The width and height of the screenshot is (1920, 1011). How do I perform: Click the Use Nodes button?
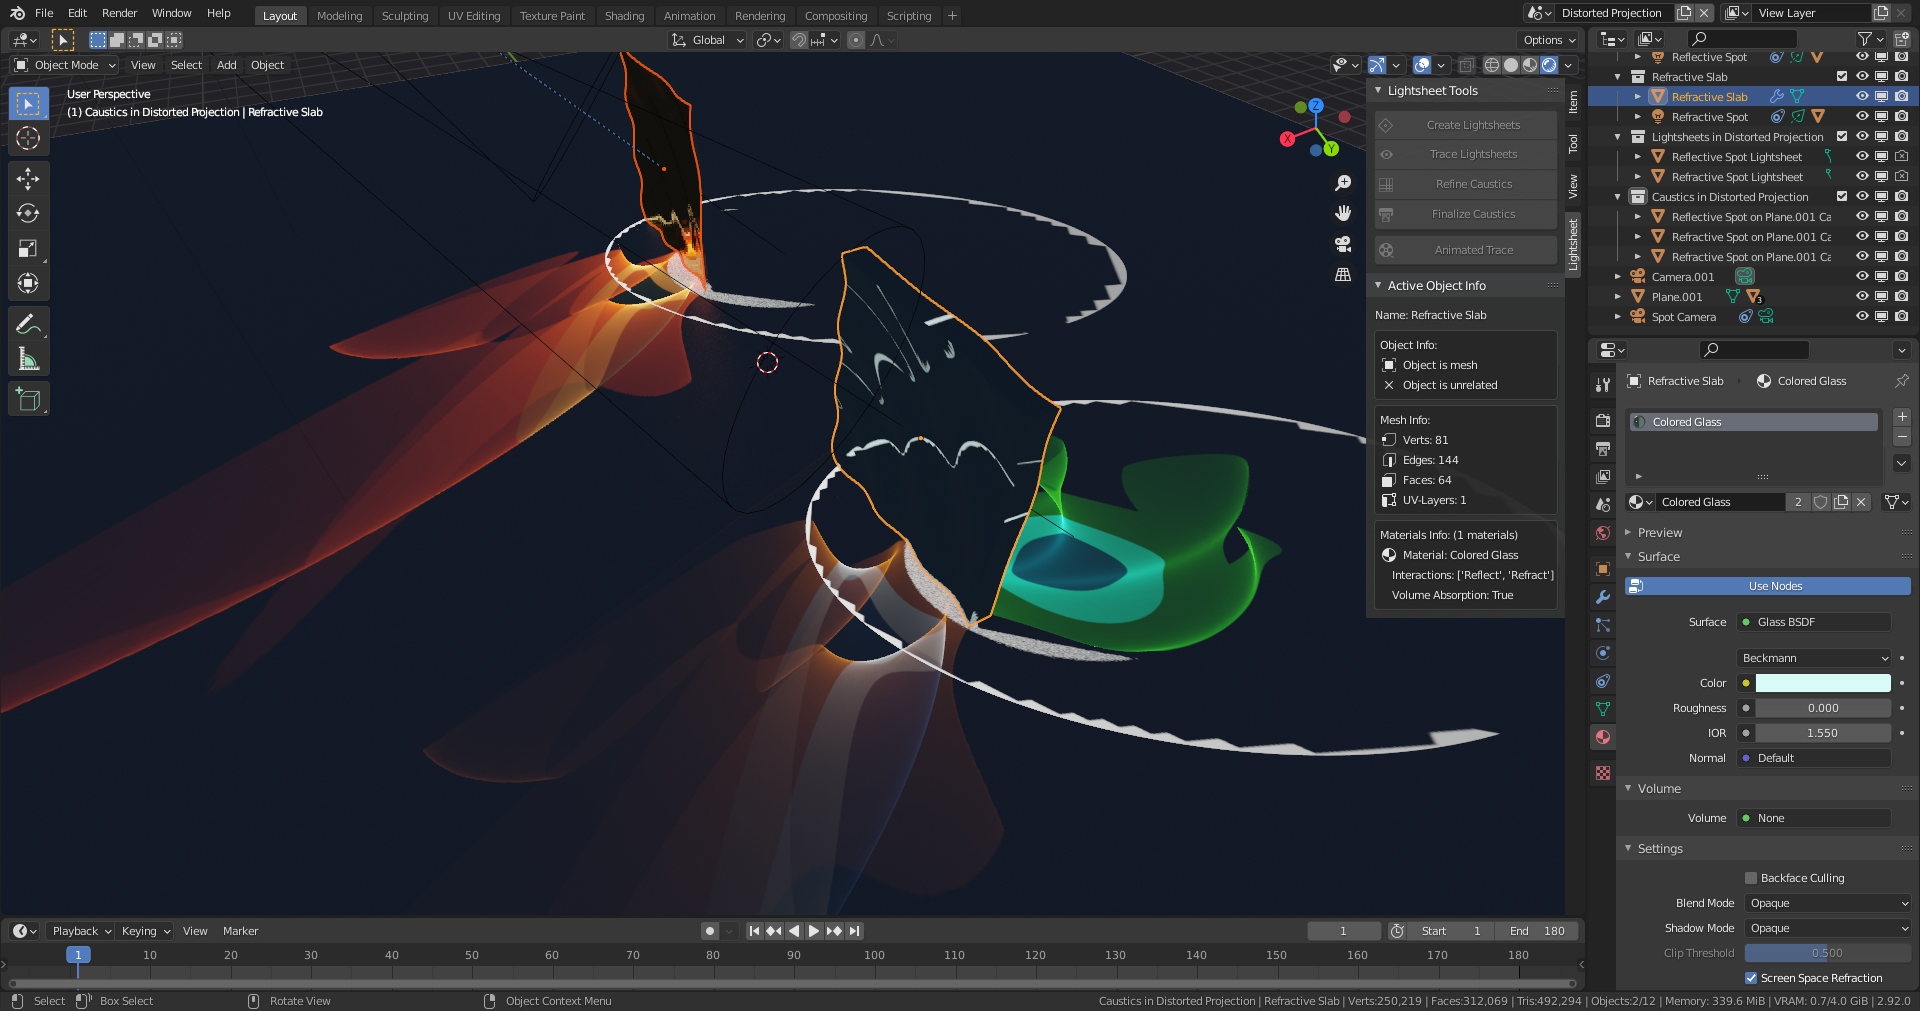click(1767, 586)
